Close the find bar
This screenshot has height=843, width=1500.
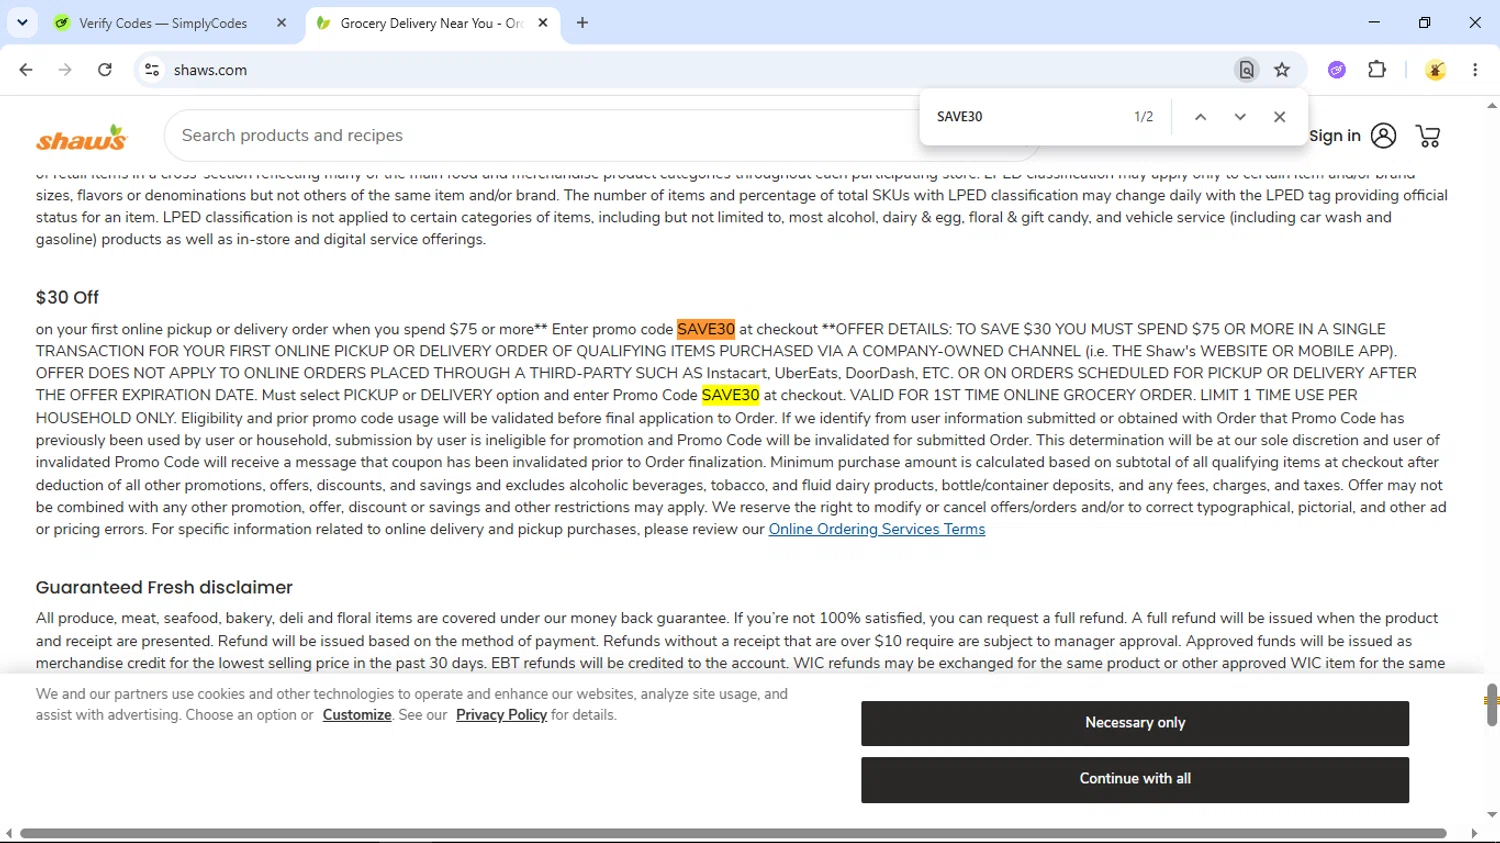[x=1279, y=117]
